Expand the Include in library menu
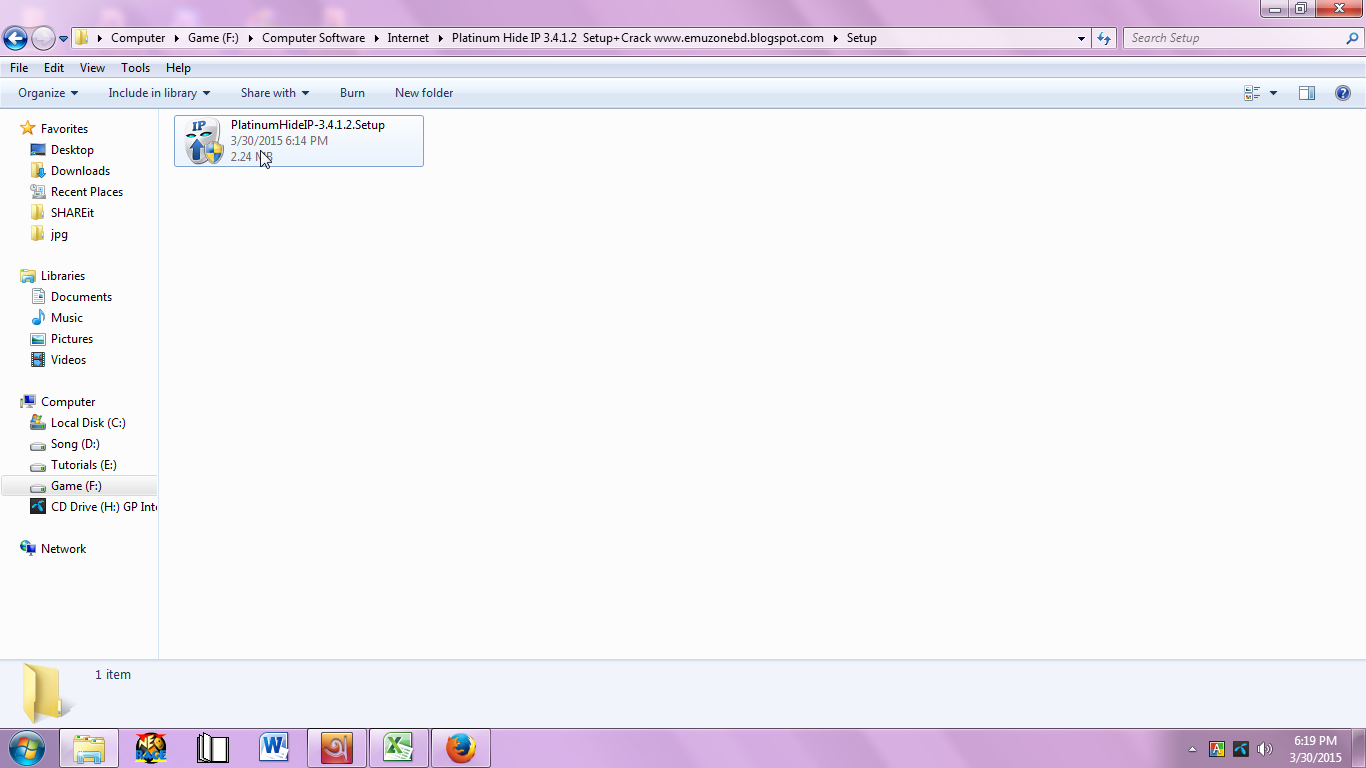Viewport: 1366px width, 768px height. pyautogui.click(x=159, y=93)
